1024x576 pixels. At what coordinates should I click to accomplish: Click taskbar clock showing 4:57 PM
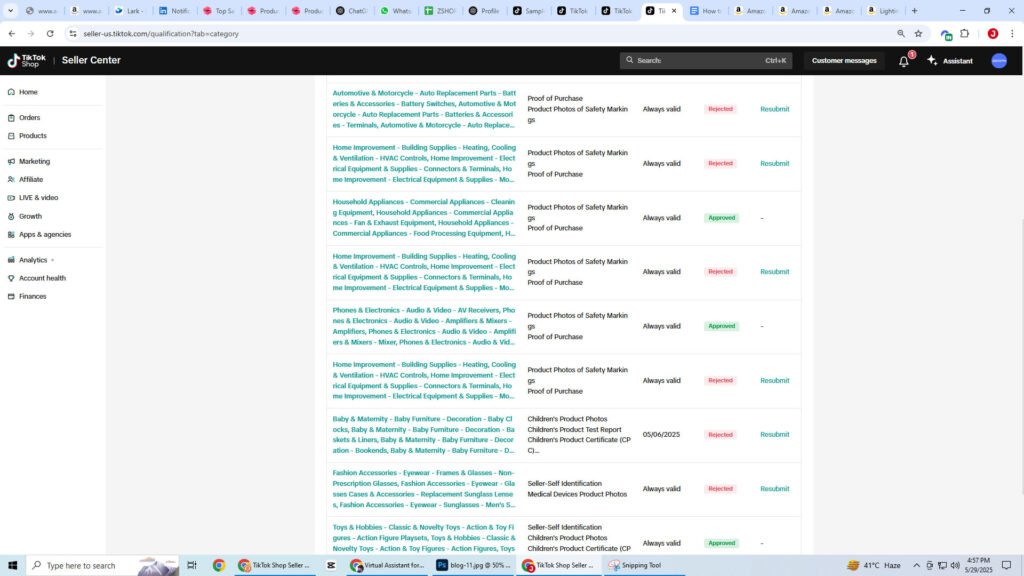click(x=978, y=566)
